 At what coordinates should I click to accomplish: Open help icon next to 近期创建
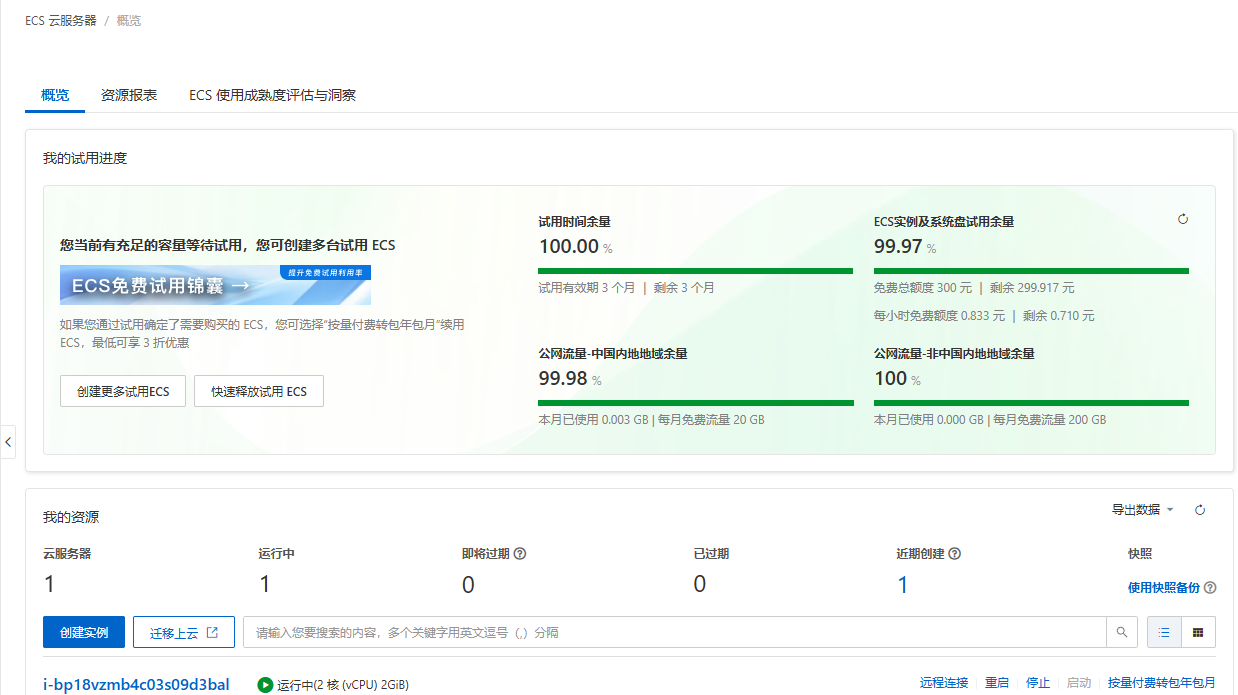(x=955, y=554)
